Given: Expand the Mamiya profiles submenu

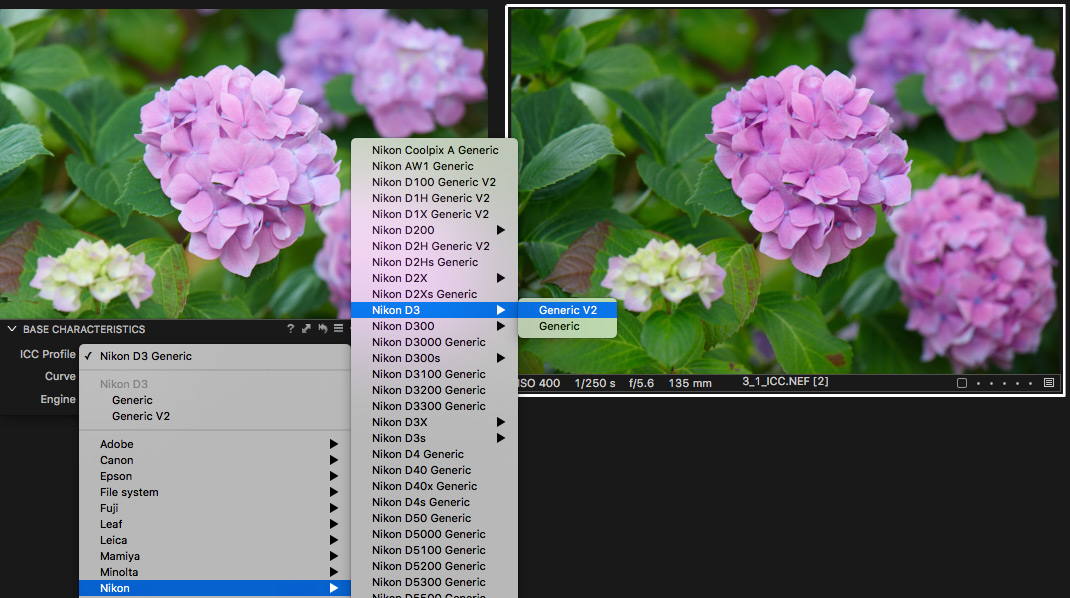Looking at the screenshot, I should [214, 556].
